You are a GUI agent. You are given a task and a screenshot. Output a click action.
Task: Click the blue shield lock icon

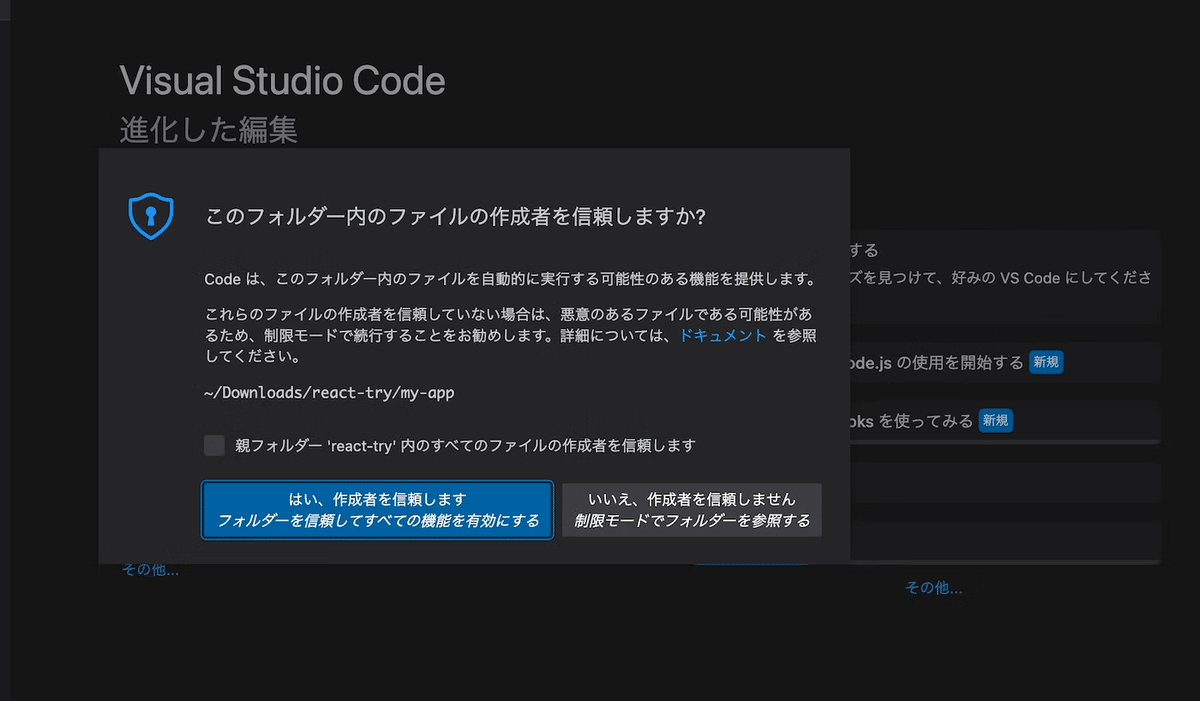click(x=151, y=216)
